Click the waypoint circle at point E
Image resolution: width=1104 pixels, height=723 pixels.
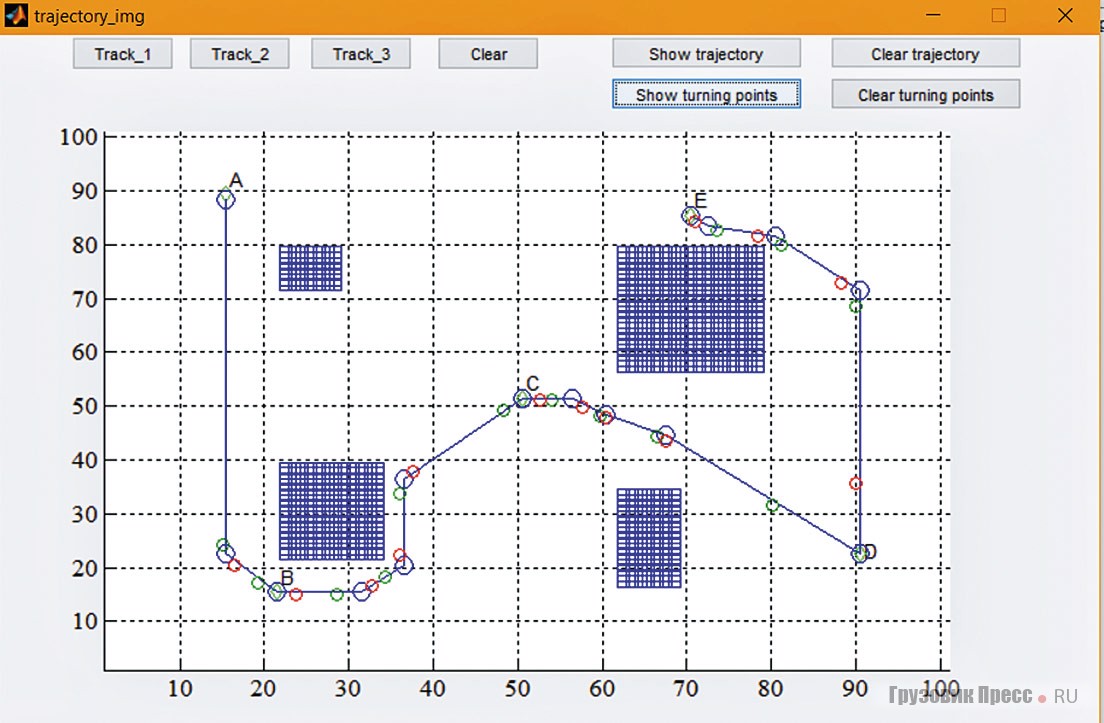pos(690,215)
